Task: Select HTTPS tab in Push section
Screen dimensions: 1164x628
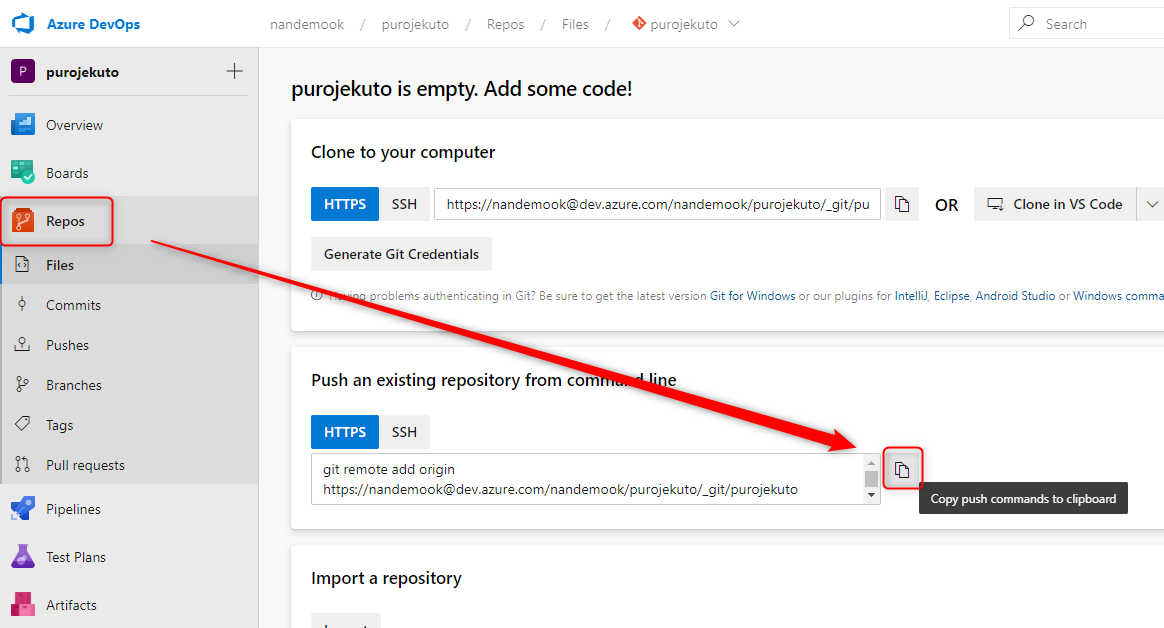Action: [x=344, y=432]
